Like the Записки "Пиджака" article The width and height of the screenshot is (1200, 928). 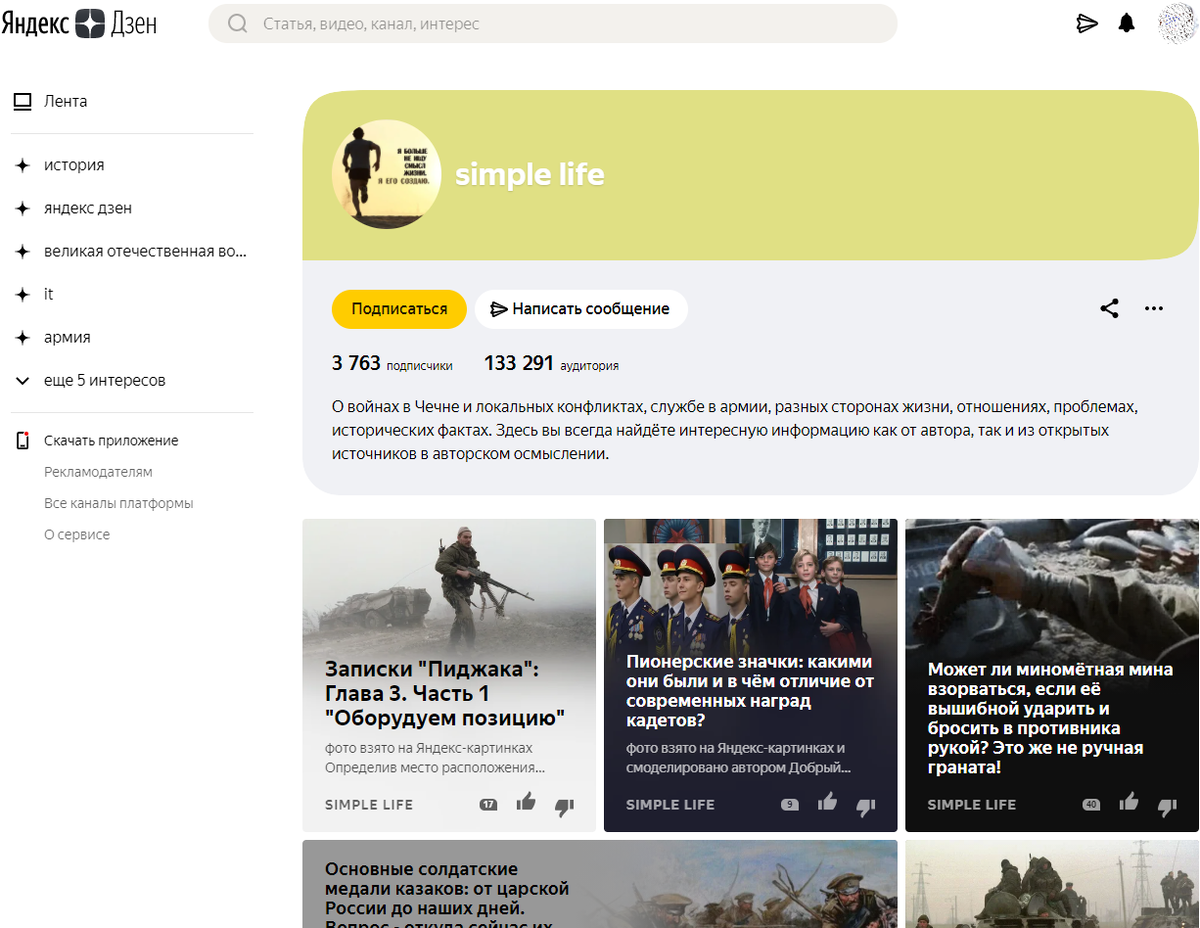[x=526, y=801]
